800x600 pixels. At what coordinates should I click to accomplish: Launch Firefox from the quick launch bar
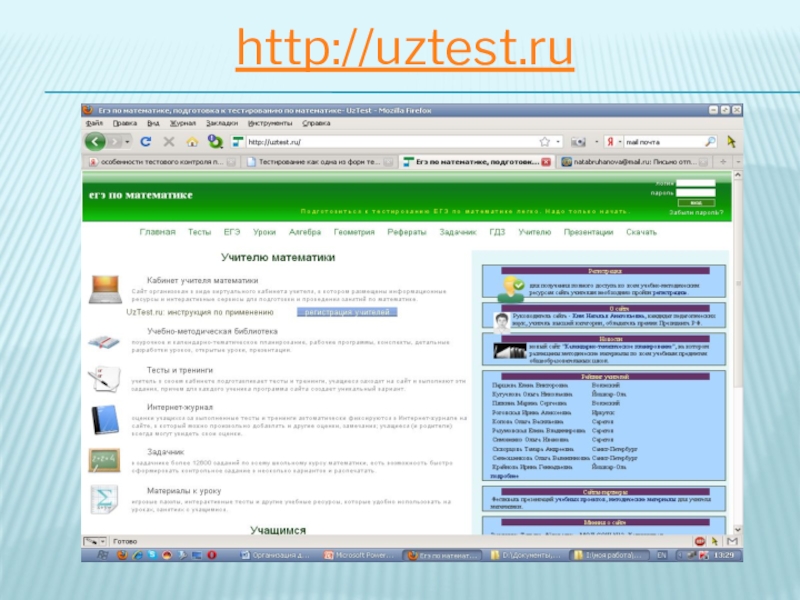click(x=122, y=555)
